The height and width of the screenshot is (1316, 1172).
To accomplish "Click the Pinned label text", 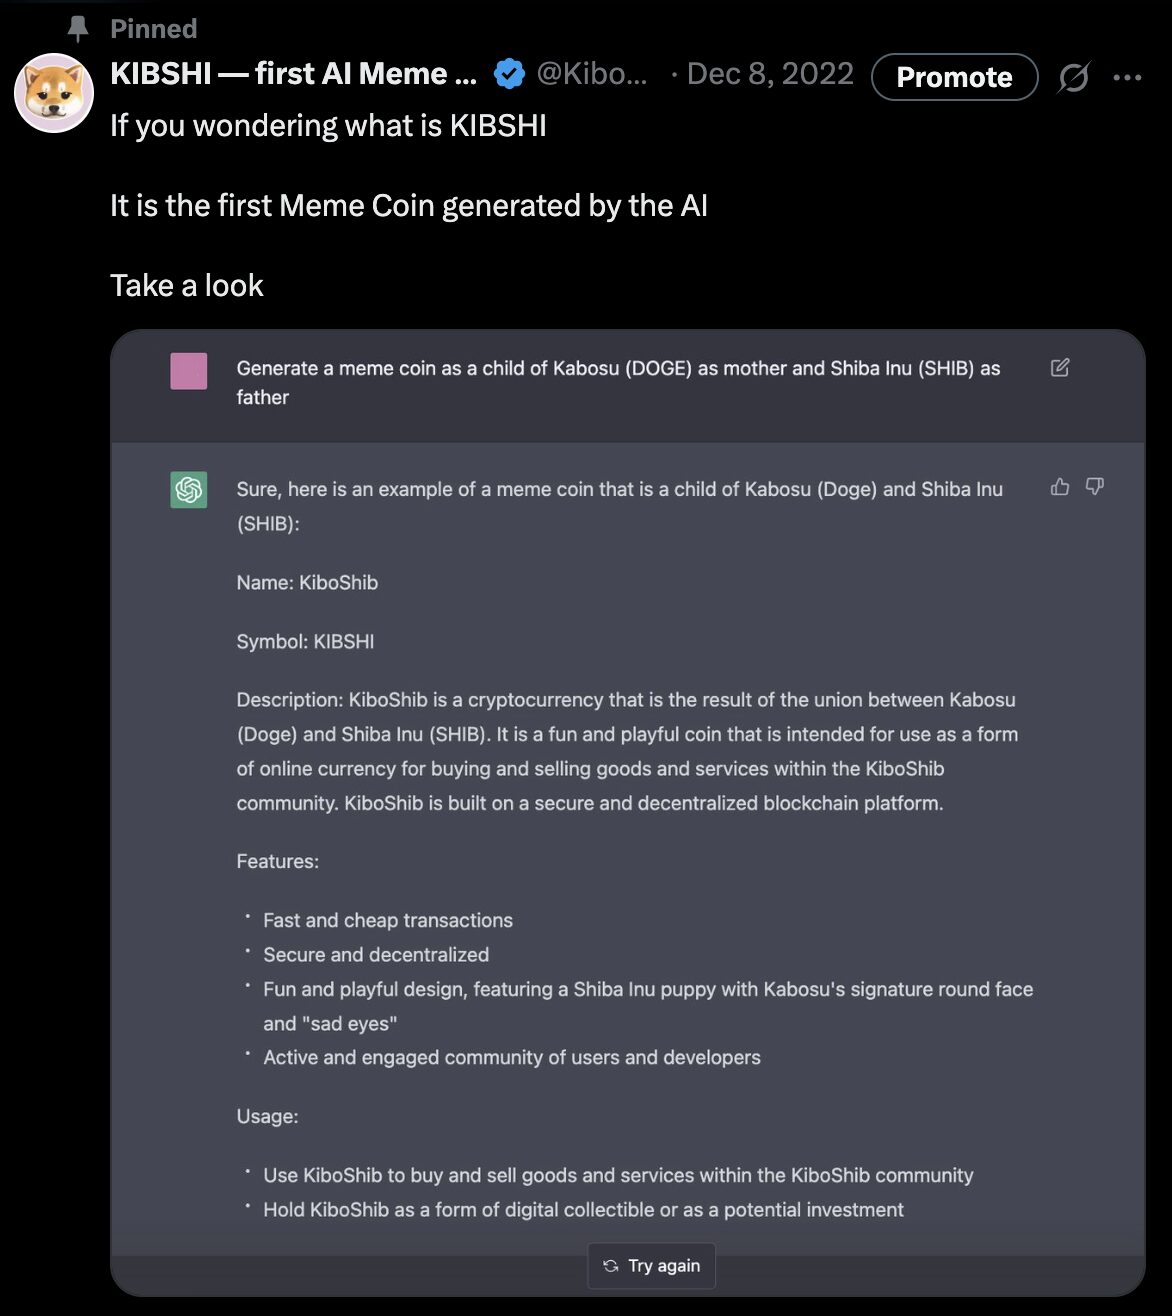I will click(153, 29).
